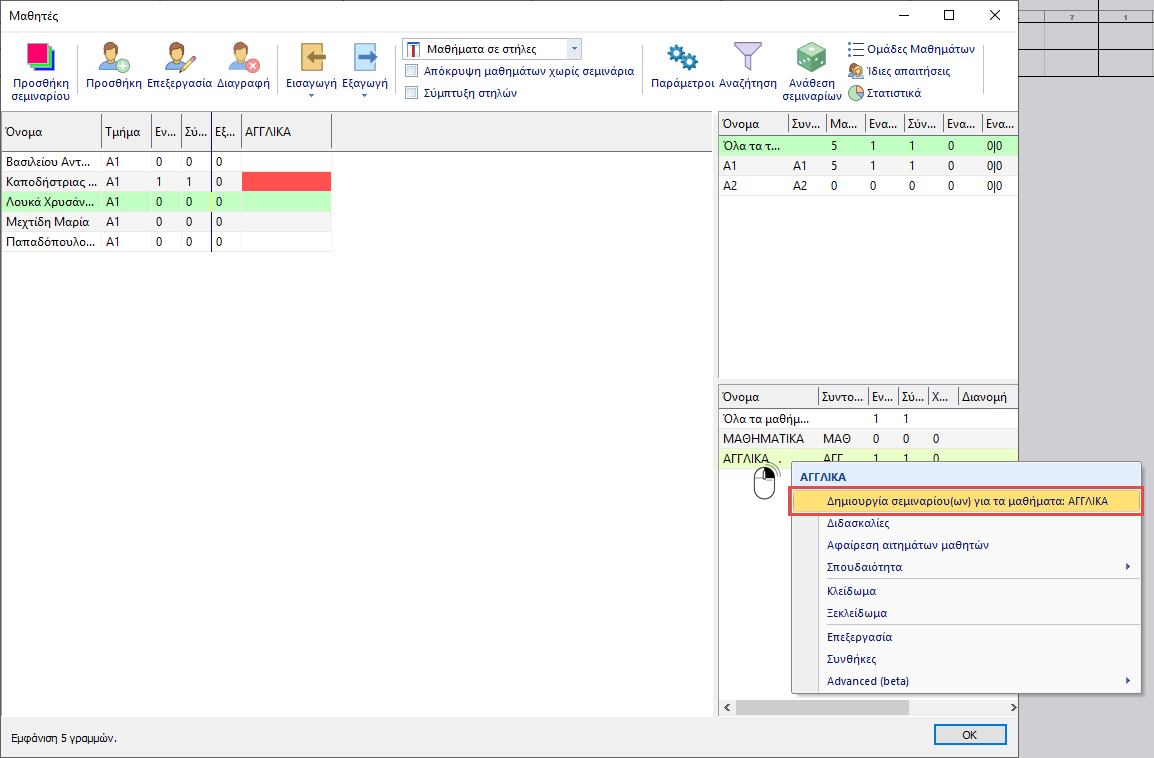The image size is (1154, 758).
Task: Click Ανάθεση σεμιναρίων dice icon
Action: point(809,58)
